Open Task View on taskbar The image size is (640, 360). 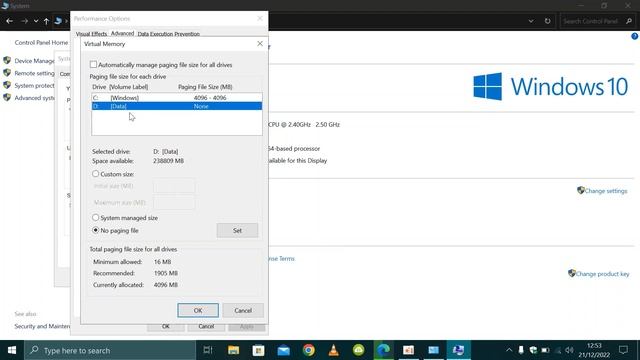click(208, 350)
